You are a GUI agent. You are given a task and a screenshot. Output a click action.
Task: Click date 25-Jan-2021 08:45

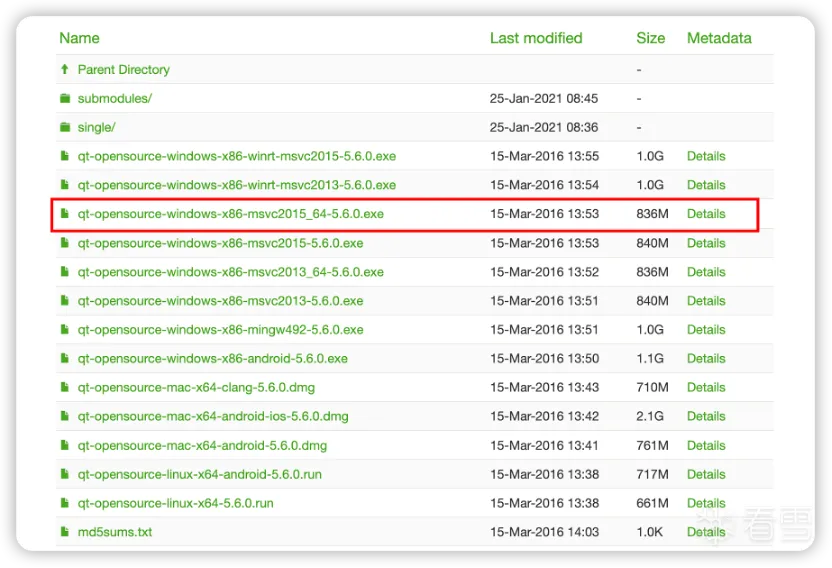click(544, 99)
